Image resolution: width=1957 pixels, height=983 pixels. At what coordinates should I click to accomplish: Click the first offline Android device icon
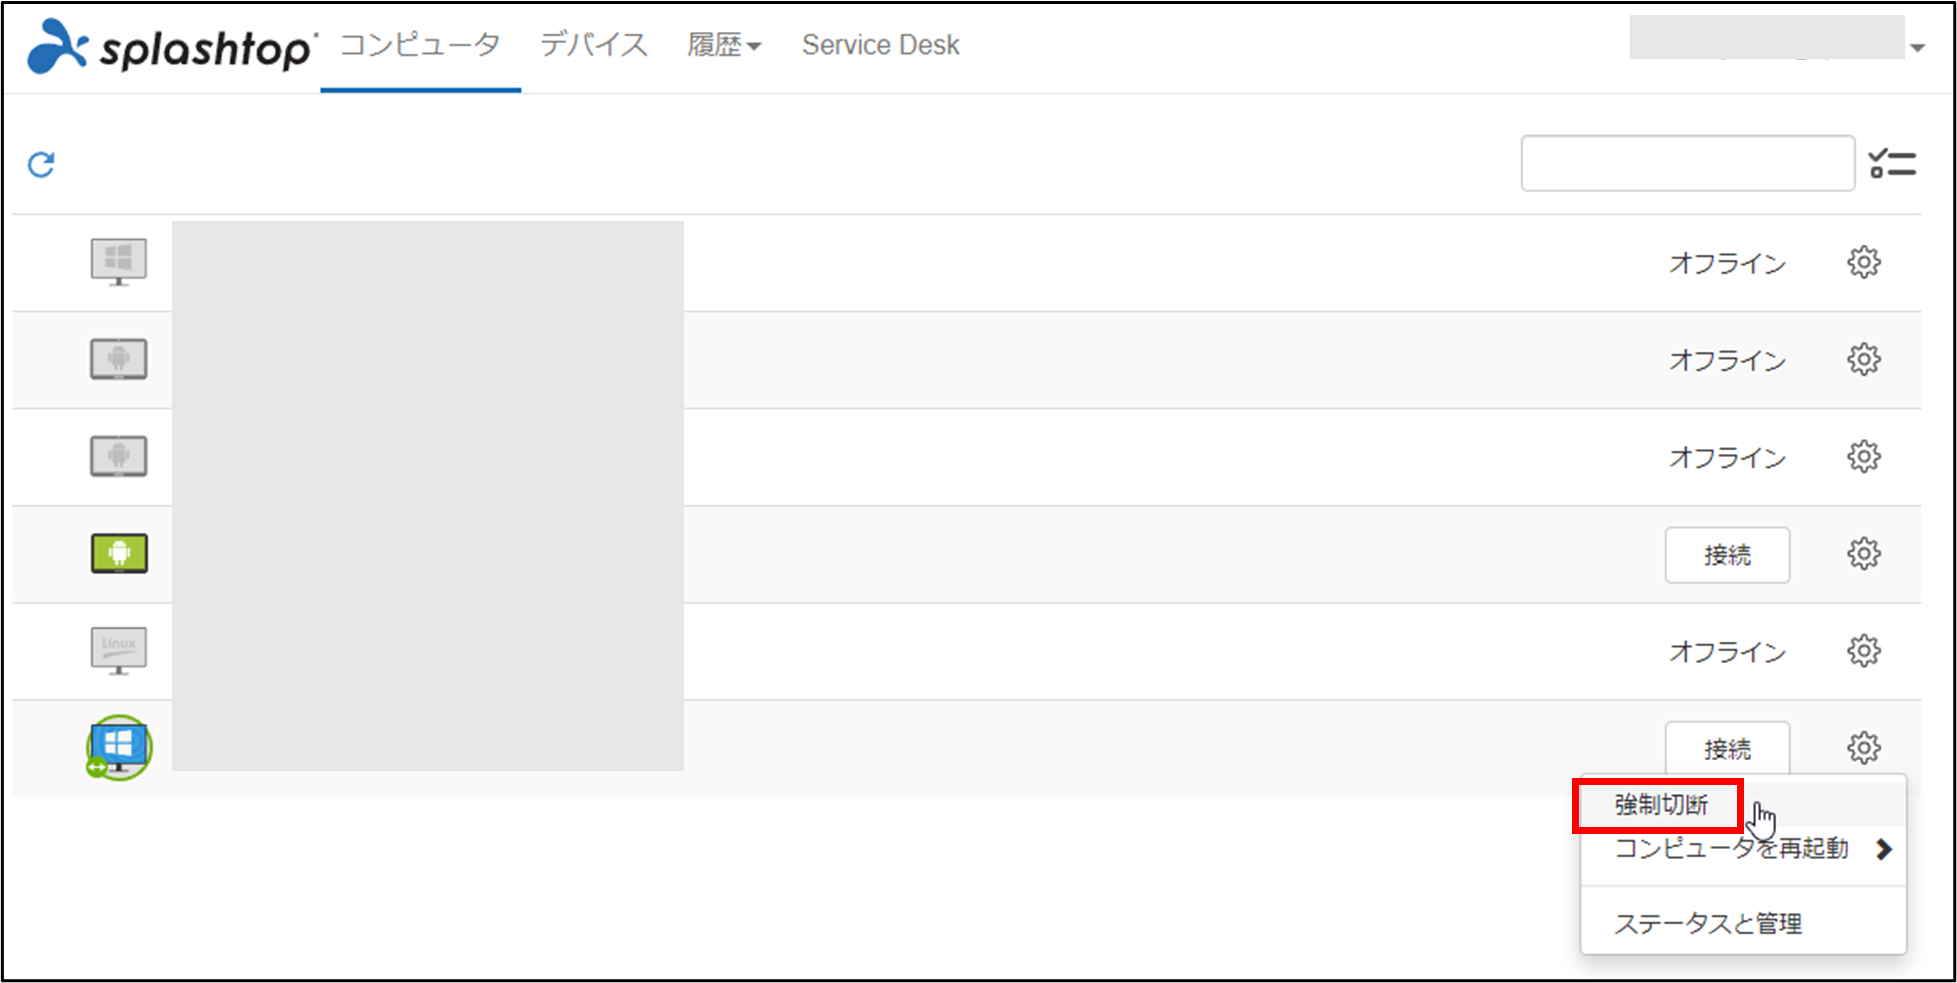(118, 359)
